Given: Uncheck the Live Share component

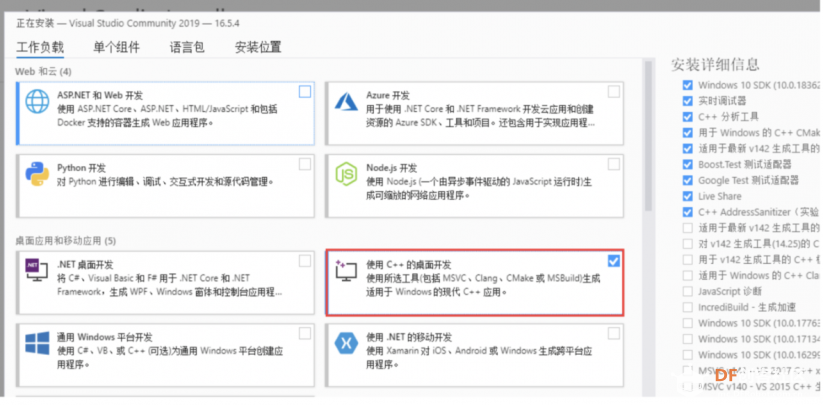Looking at the screenshot, I should tap(688, 196).
